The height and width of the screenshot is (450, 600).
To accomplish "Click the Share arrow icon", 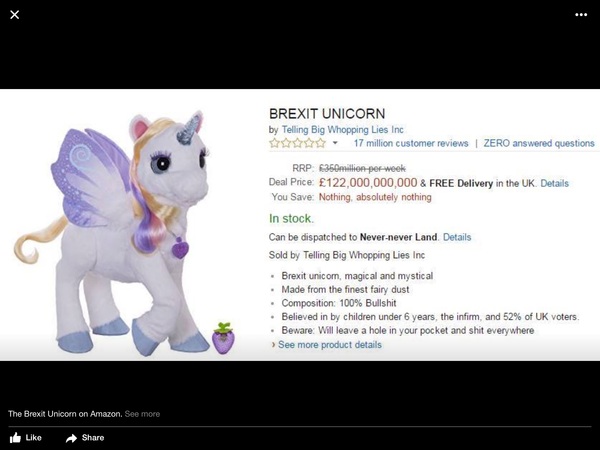I will tap(71, 438).
